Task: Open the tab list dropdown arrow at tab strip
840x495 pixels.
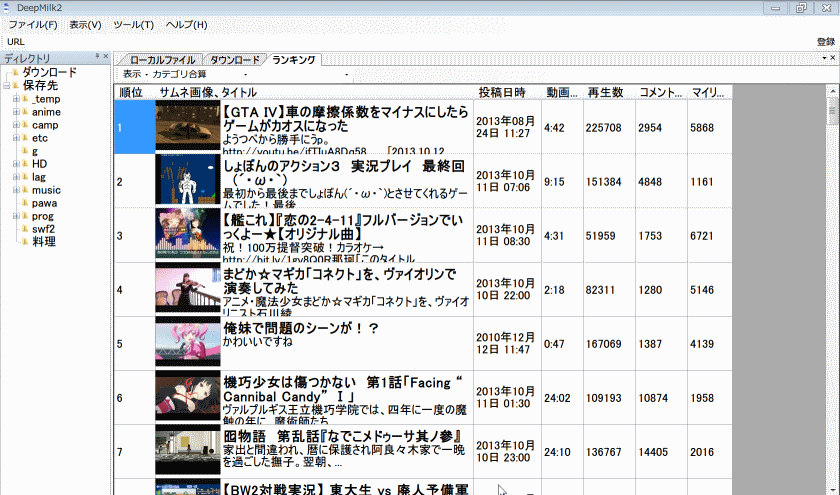Action: coord(825,57)
